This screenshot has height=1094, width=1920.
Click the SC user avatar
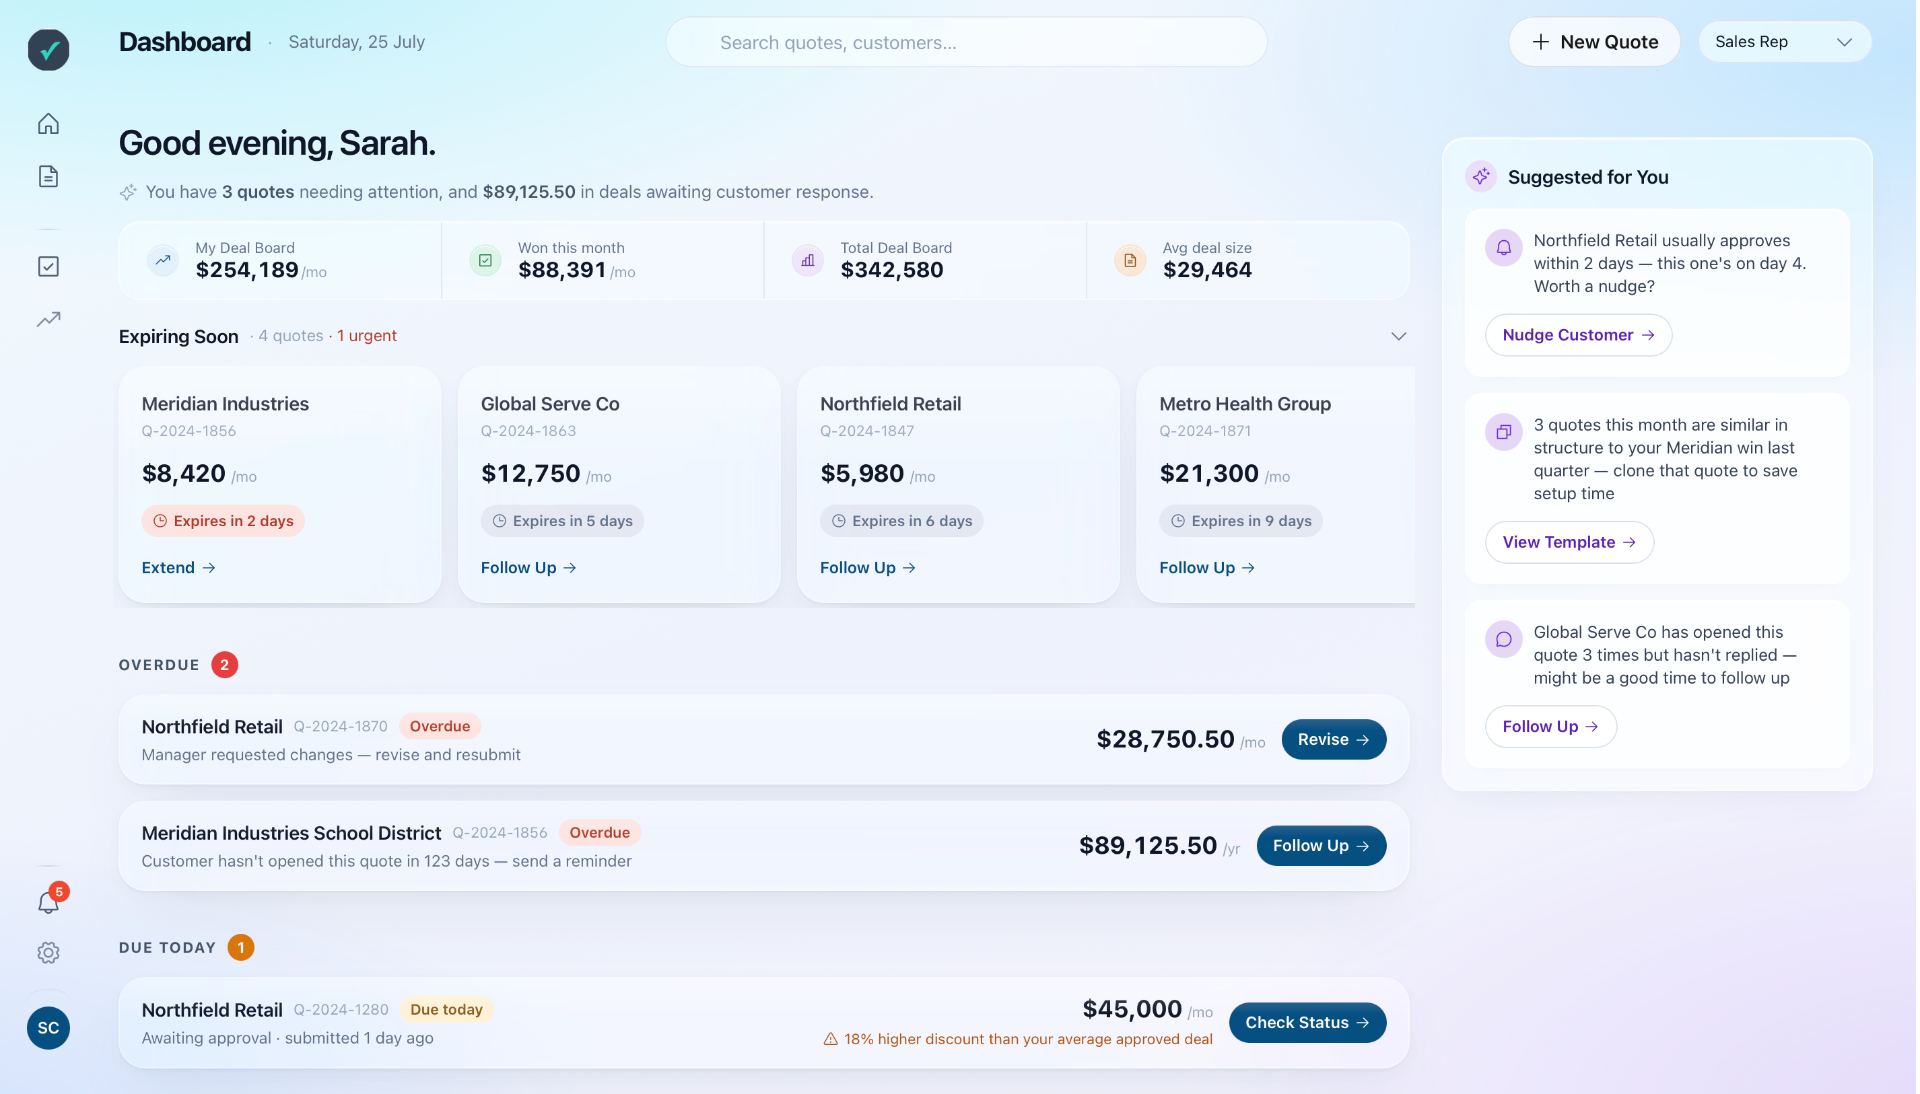coord(48,1028)
